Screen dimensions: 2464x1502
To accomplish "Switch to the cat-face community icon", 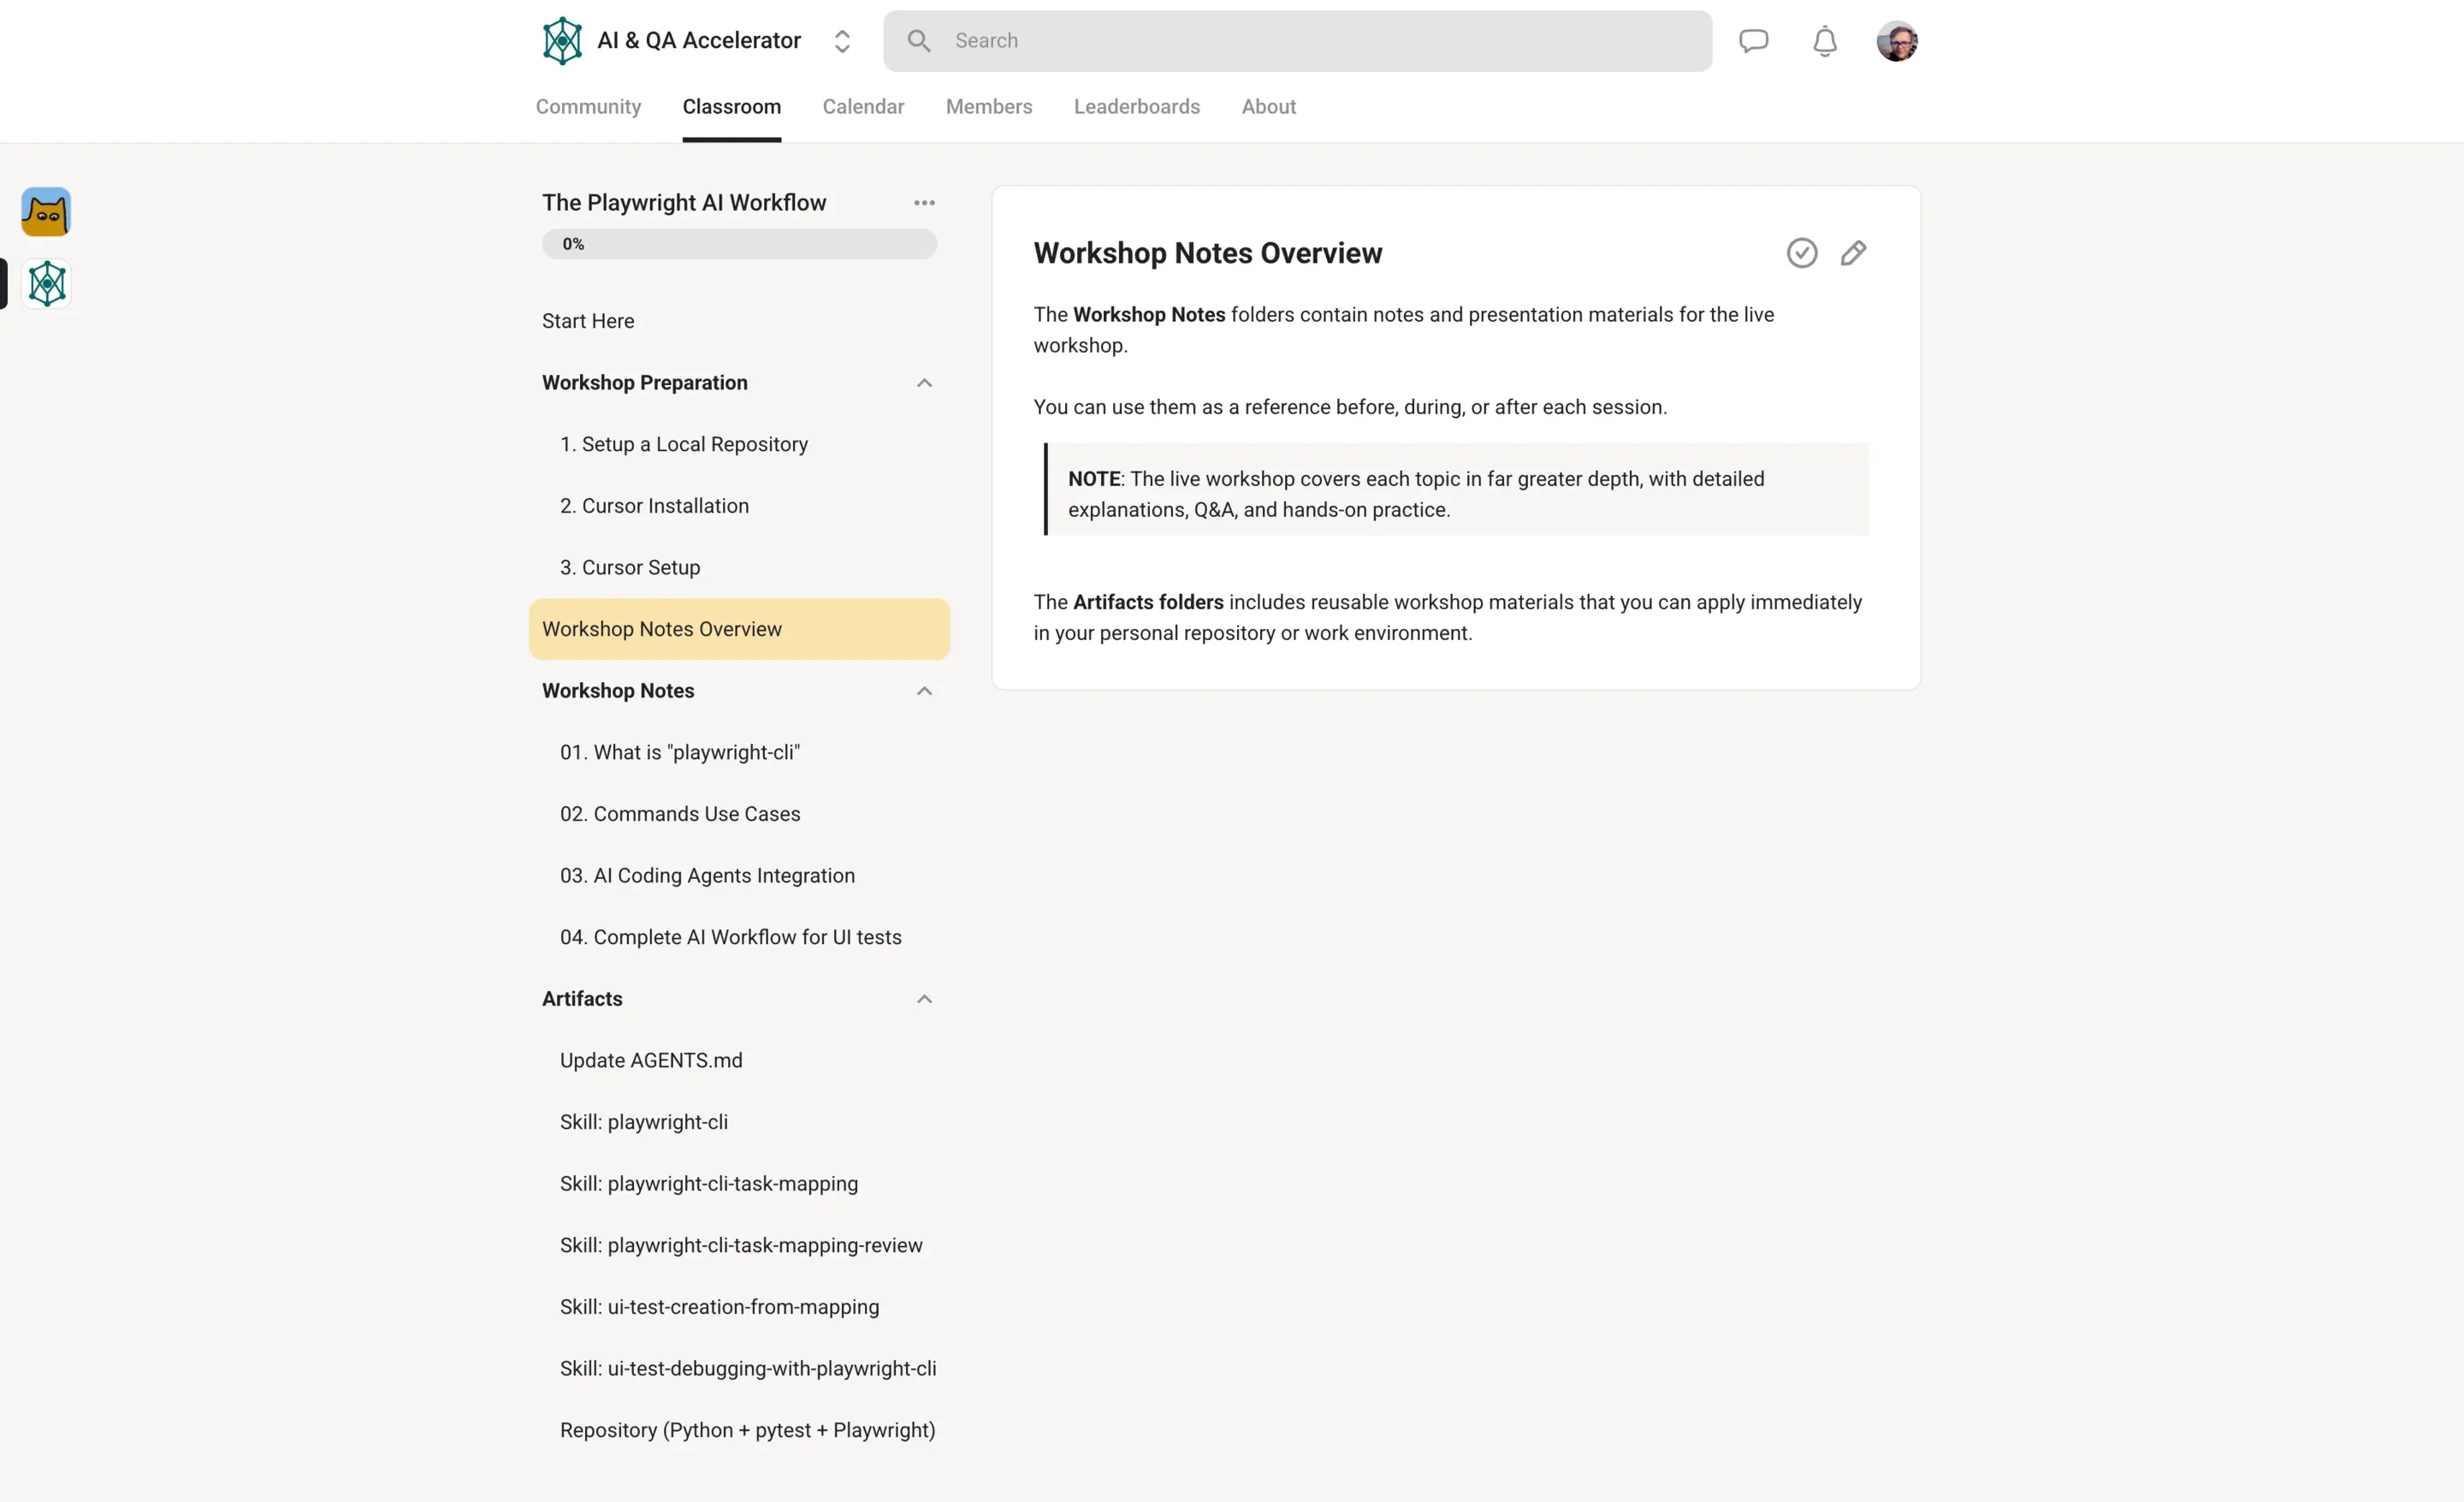I will 46,212.
